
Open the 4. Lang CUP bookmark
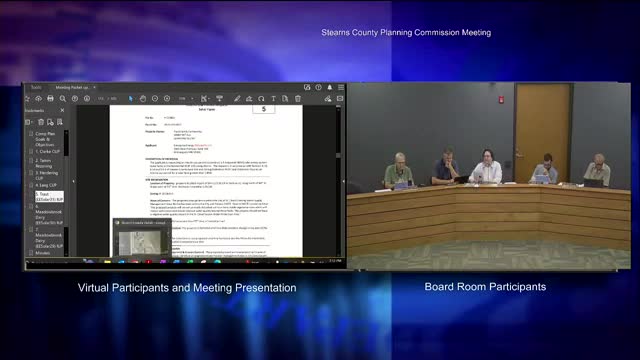(x=46, y=185)
